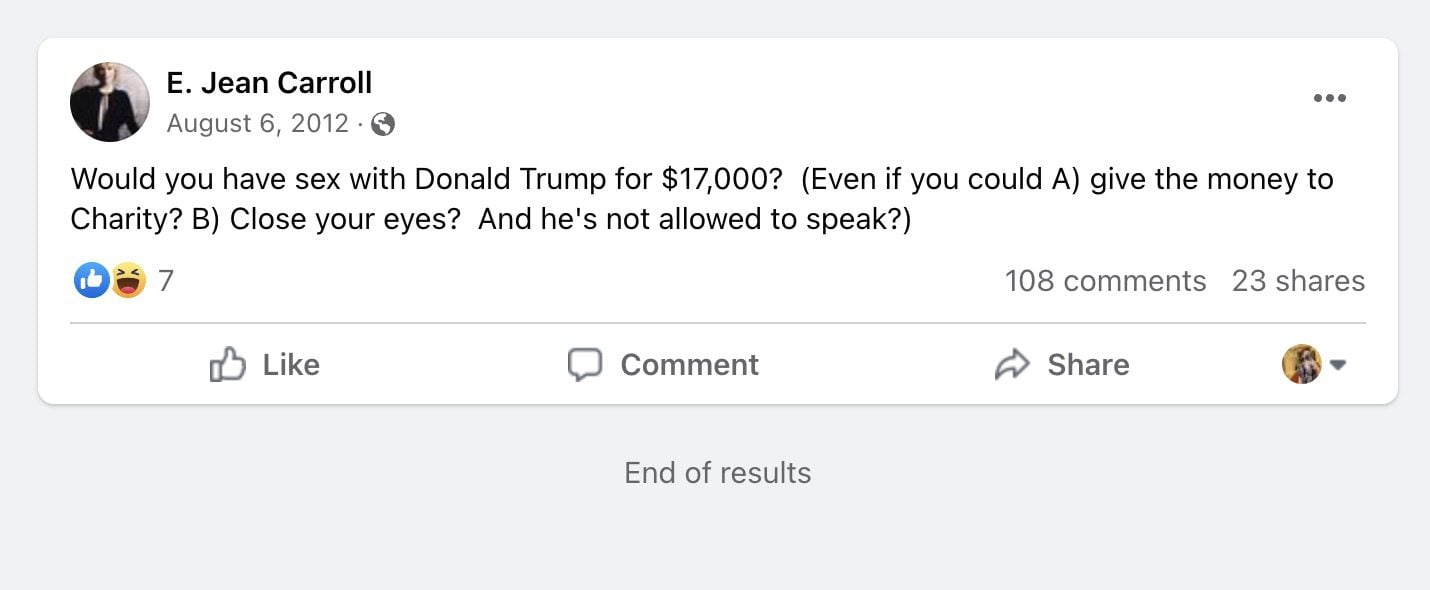
Task: Click the speech bubble Comment icon
Action: [585, 365]
